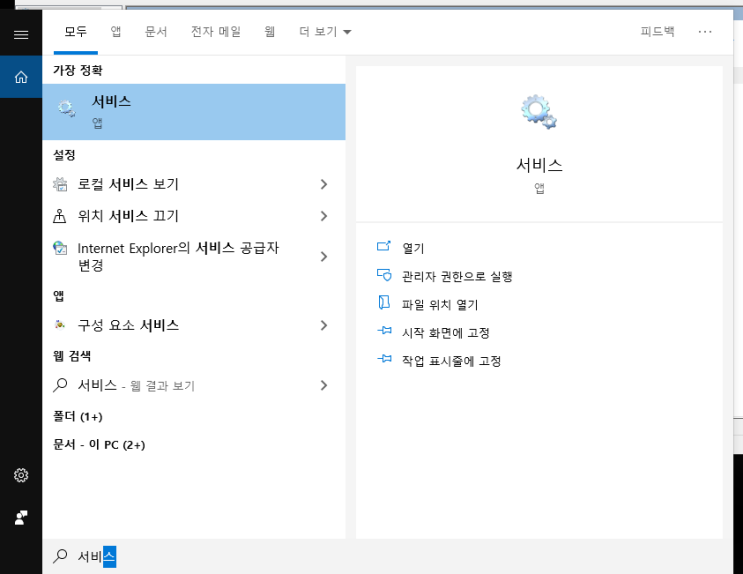
Task: Switch to the 모두 tab
Action: pos(76,32)
